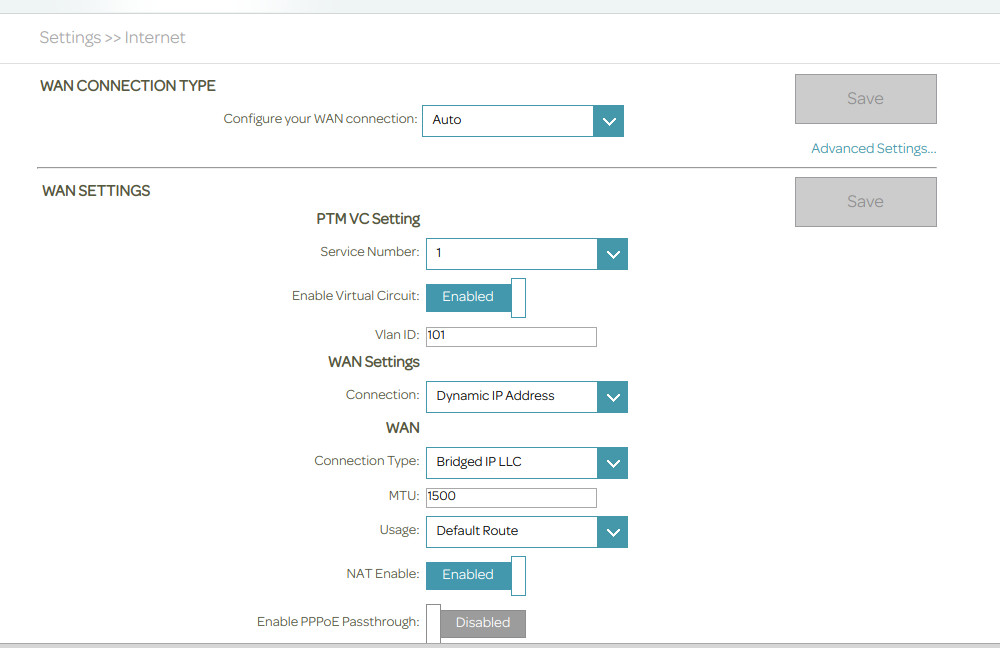
Task: Go to Settings in the breadcrumb
Action: (70, 38)
